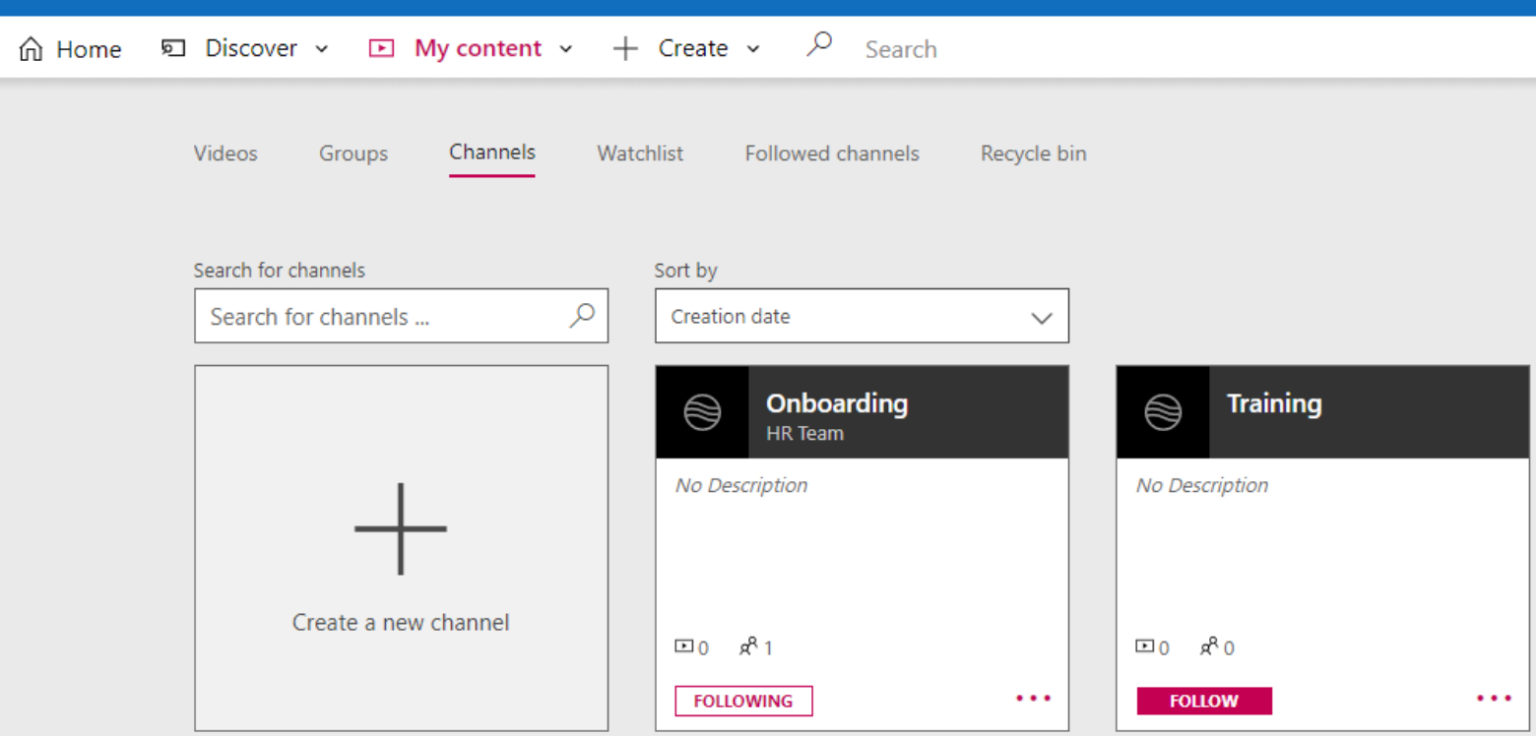1536x736 pixels.
Task: Unfollow Onboarding via the FOLLOWING button
Action: [743, 701]
